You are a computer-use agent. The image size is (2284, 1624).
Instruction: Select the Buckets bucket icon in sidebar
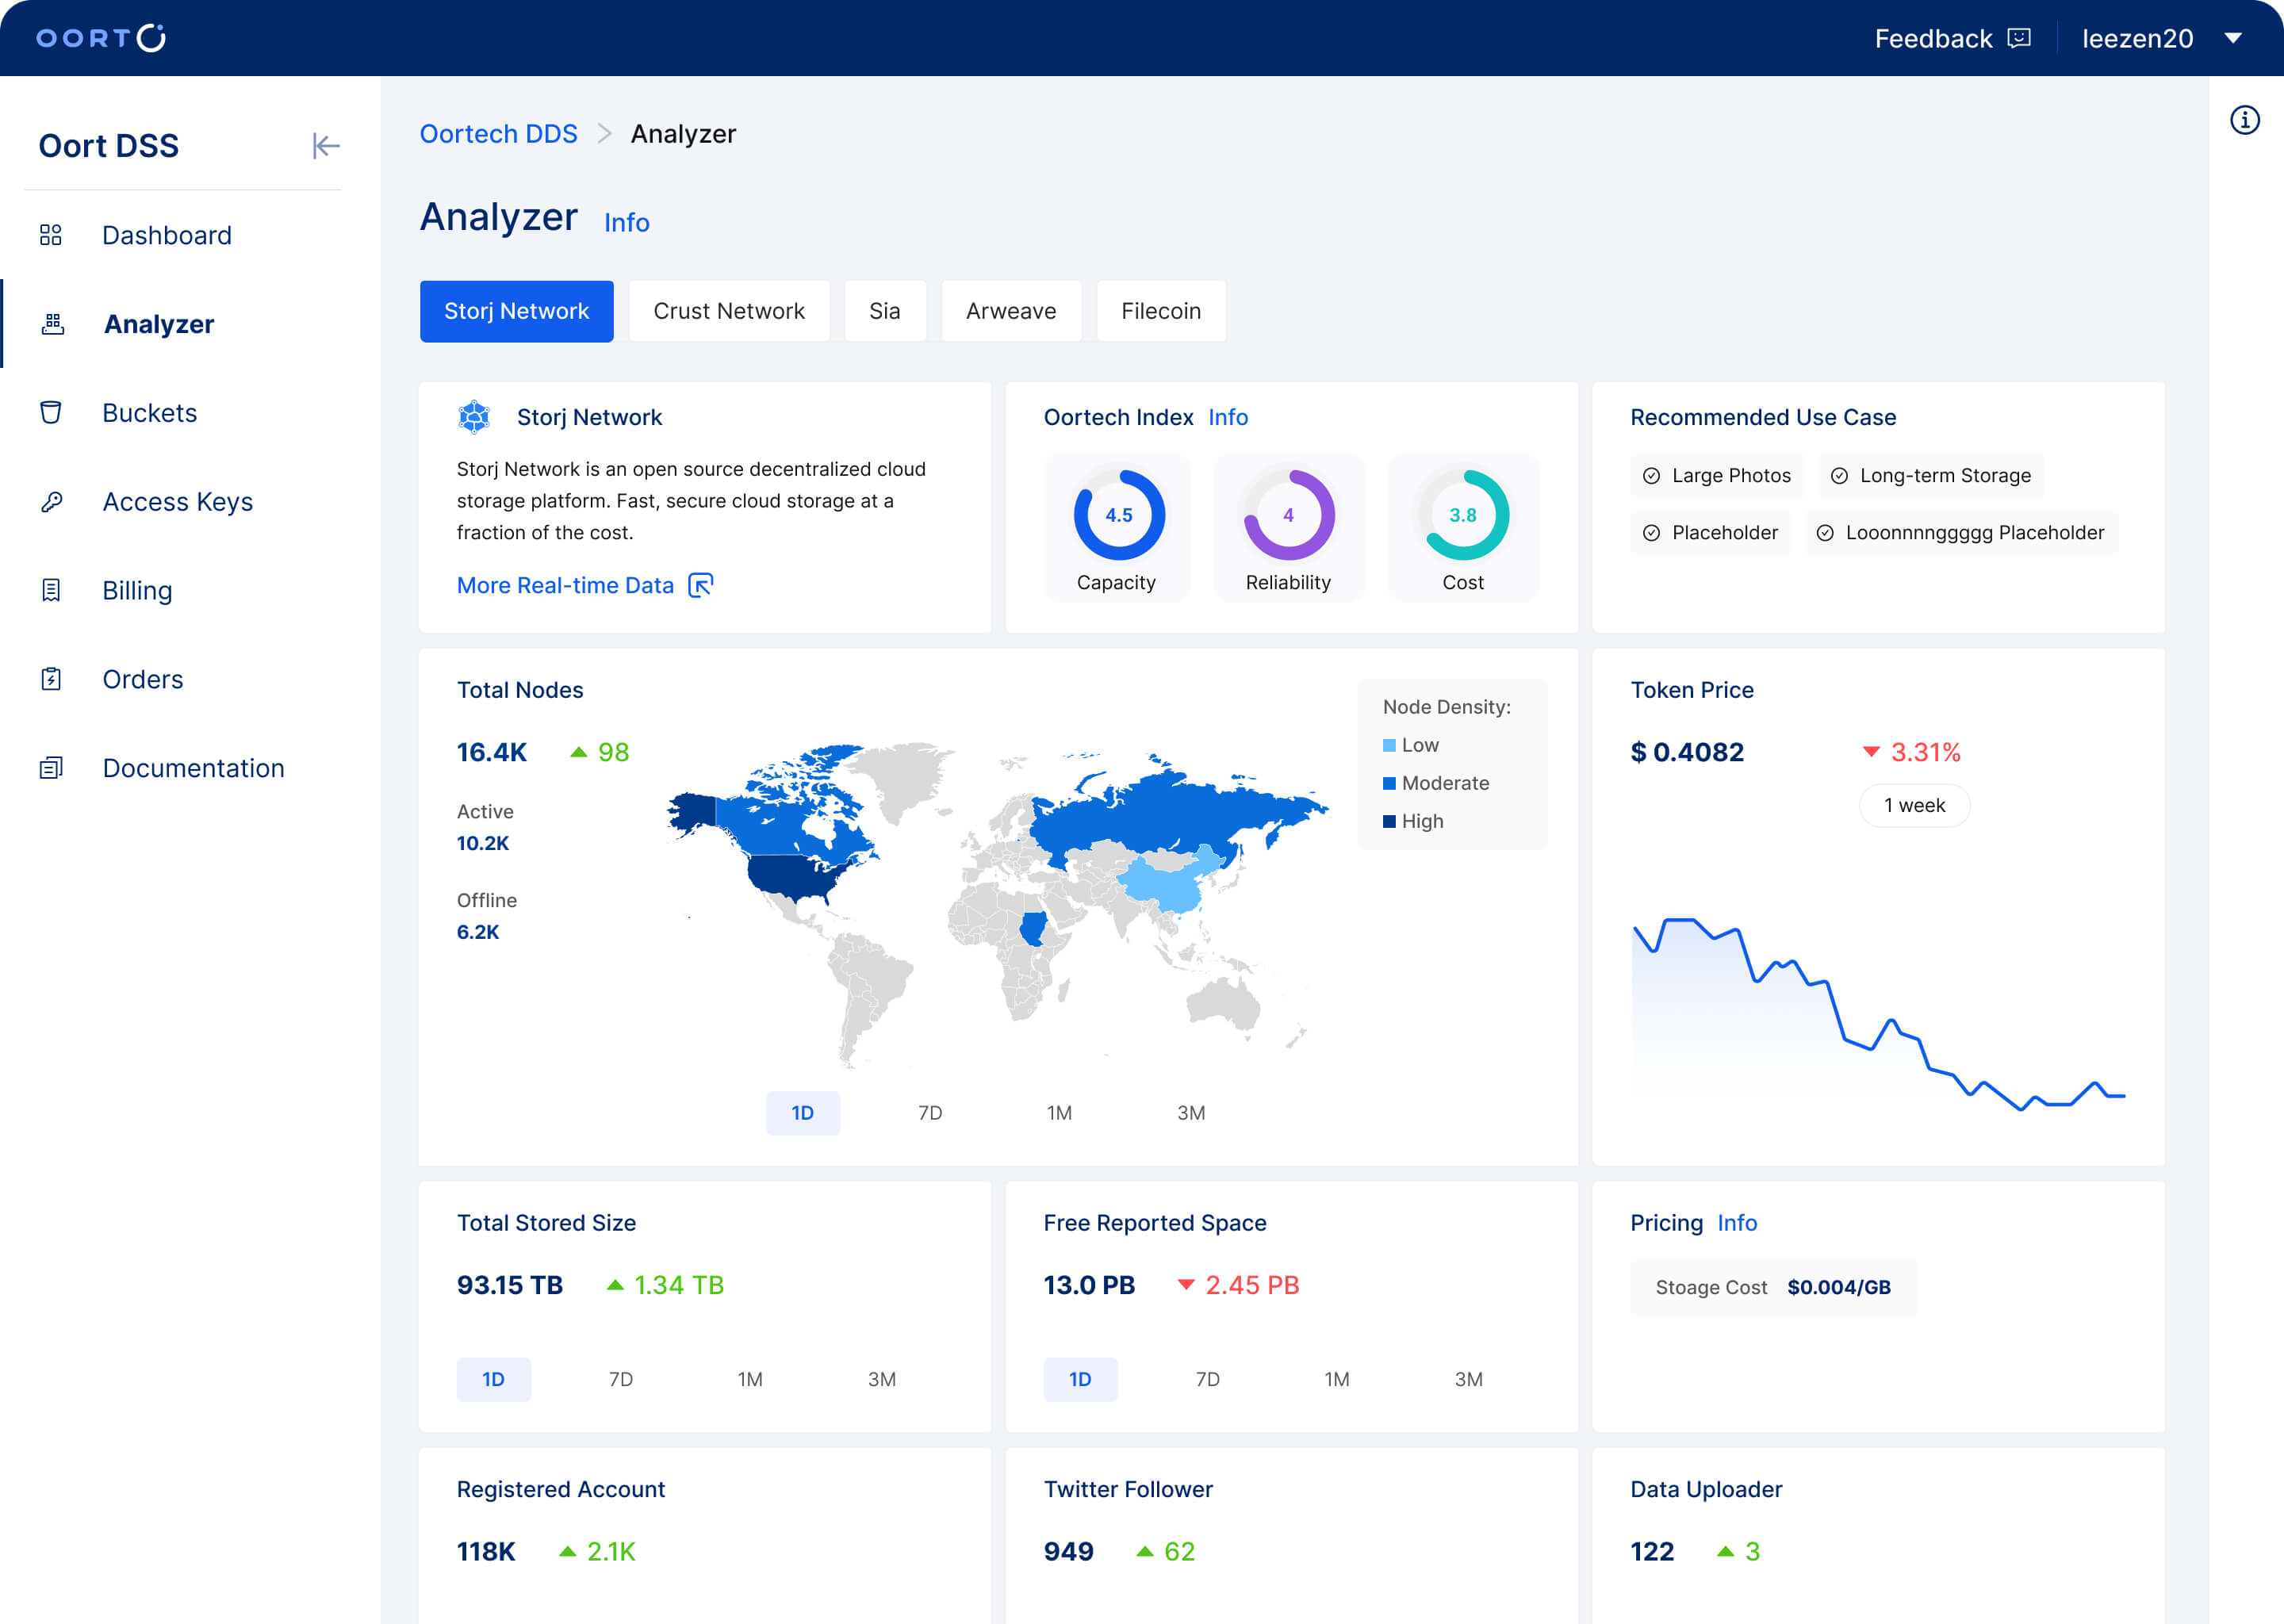(x=51, y=412)
